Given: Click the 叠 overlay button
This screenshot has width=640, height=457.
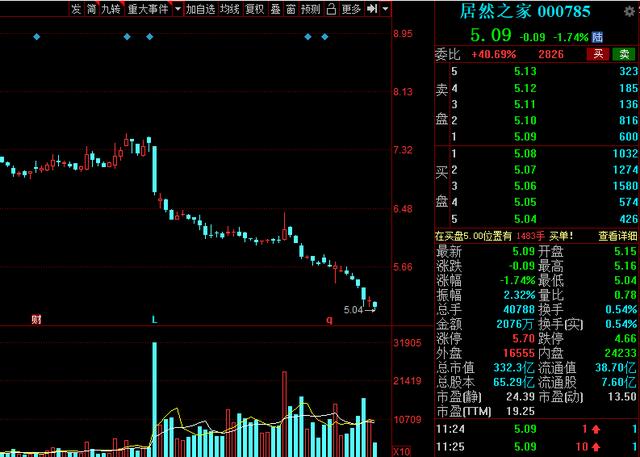Looking at the screenshot, I should point(276,9).
